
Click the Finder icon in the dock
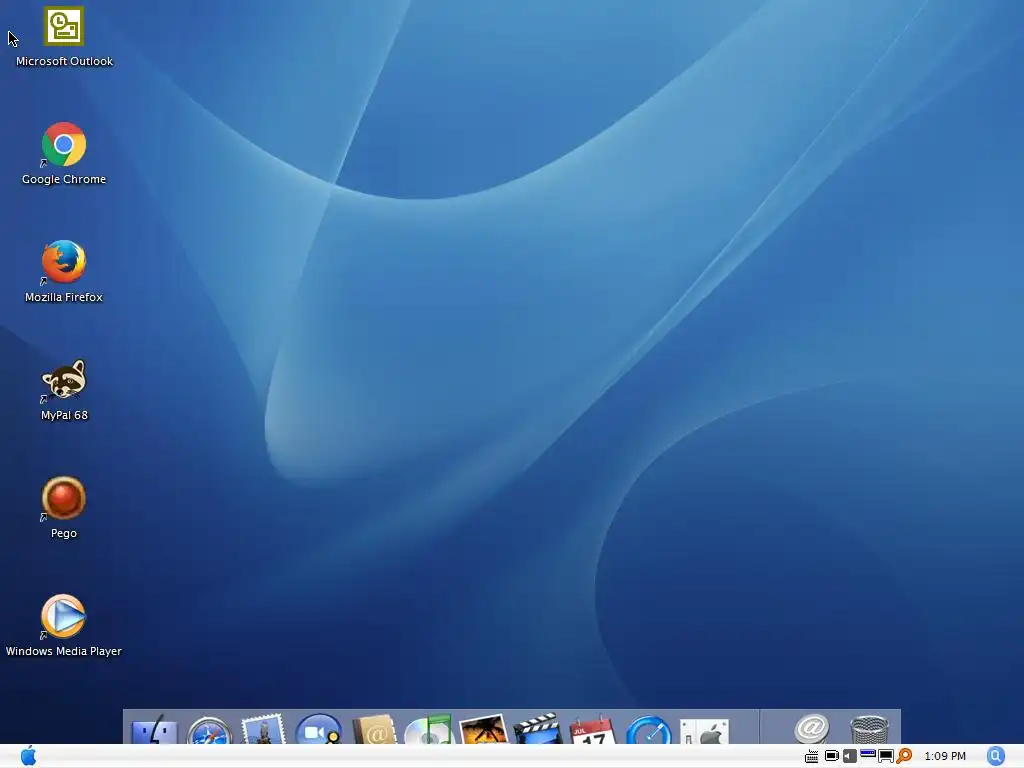[x=154, y=730]
